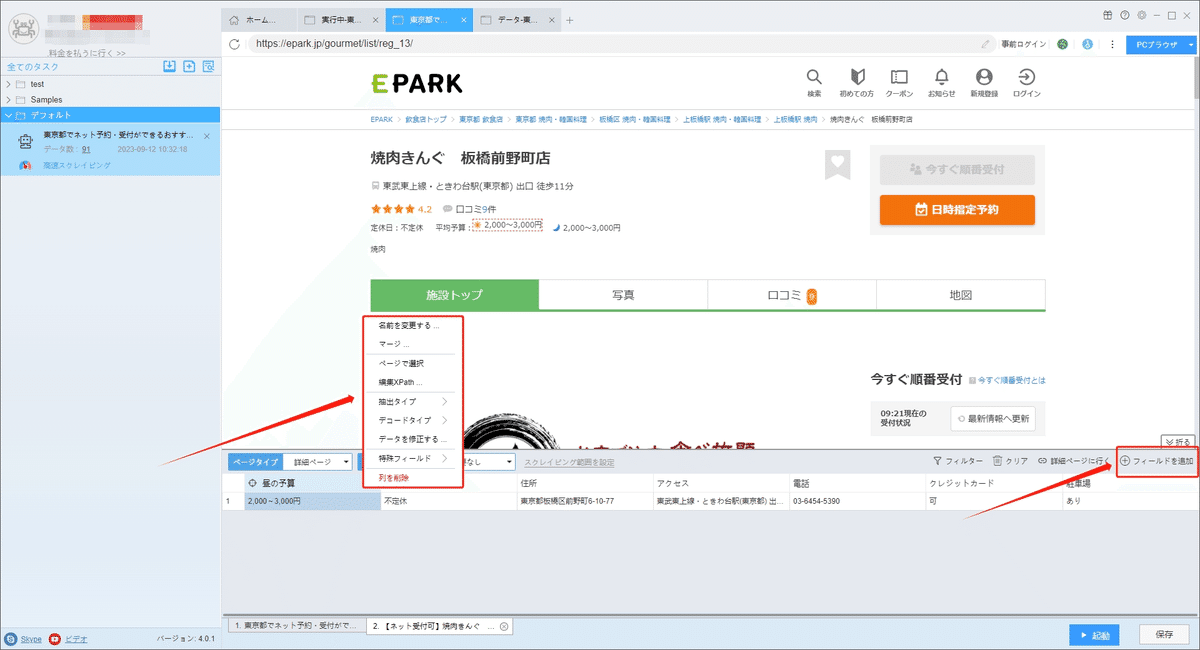Switch to the 地図 tab

[960, 295]
